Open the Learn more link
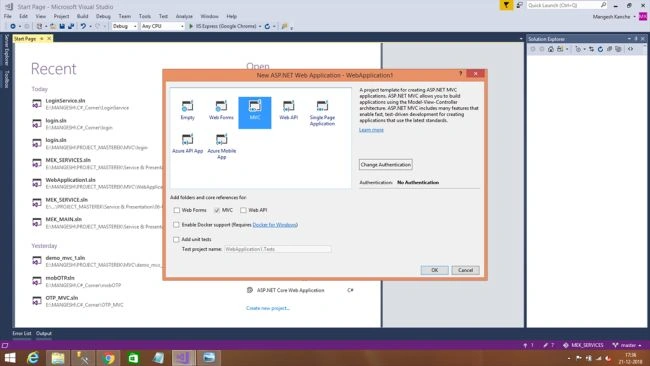The height and width of the screenshot is (366, 650). click(371, 130)
